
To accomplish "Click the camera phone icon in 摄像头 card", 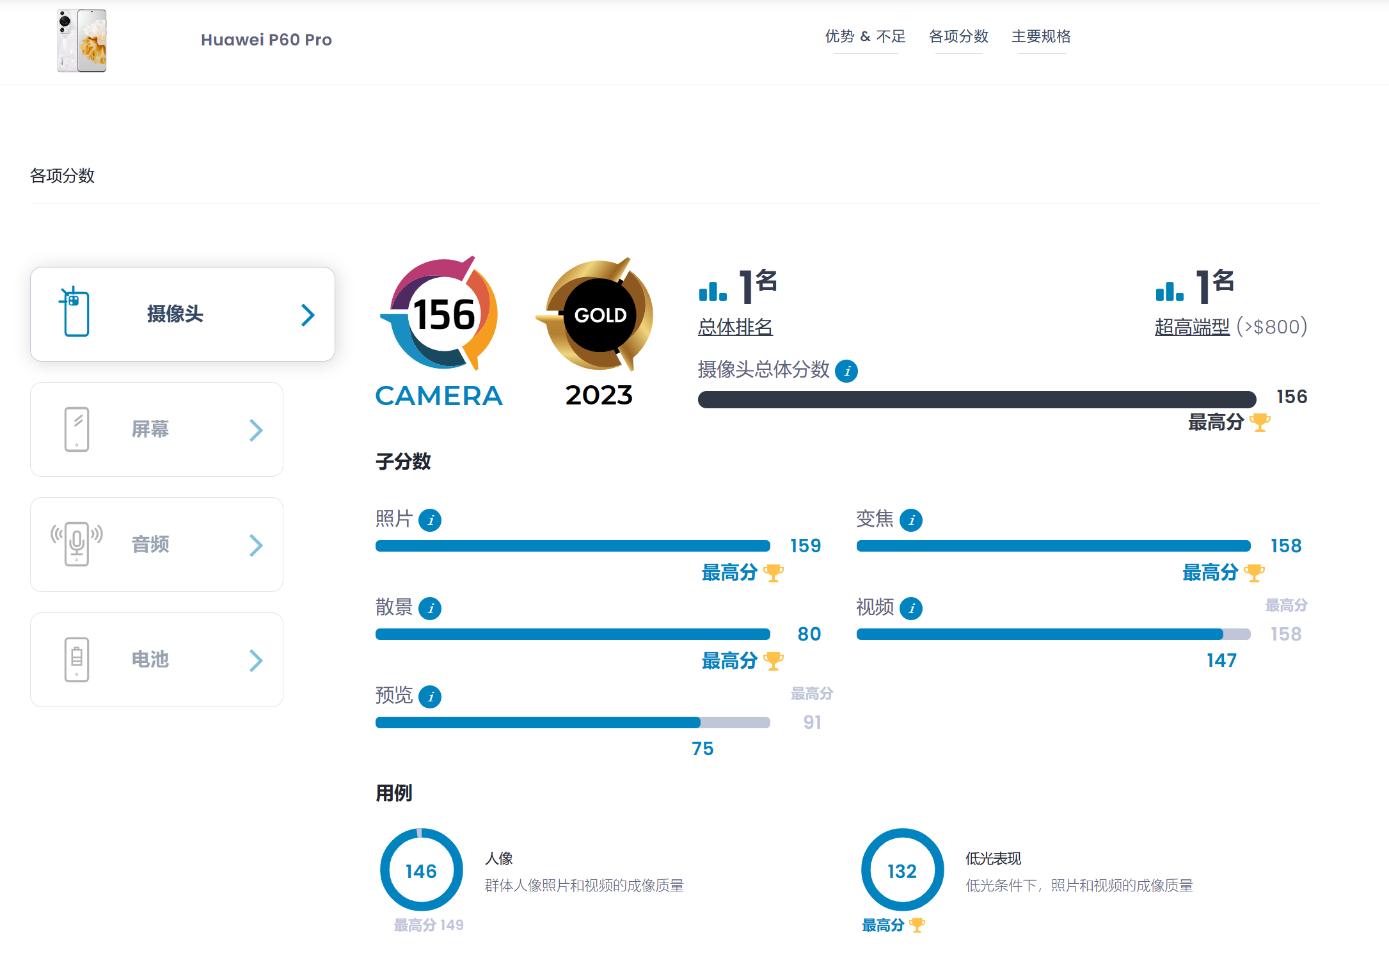I will point(75,312).
